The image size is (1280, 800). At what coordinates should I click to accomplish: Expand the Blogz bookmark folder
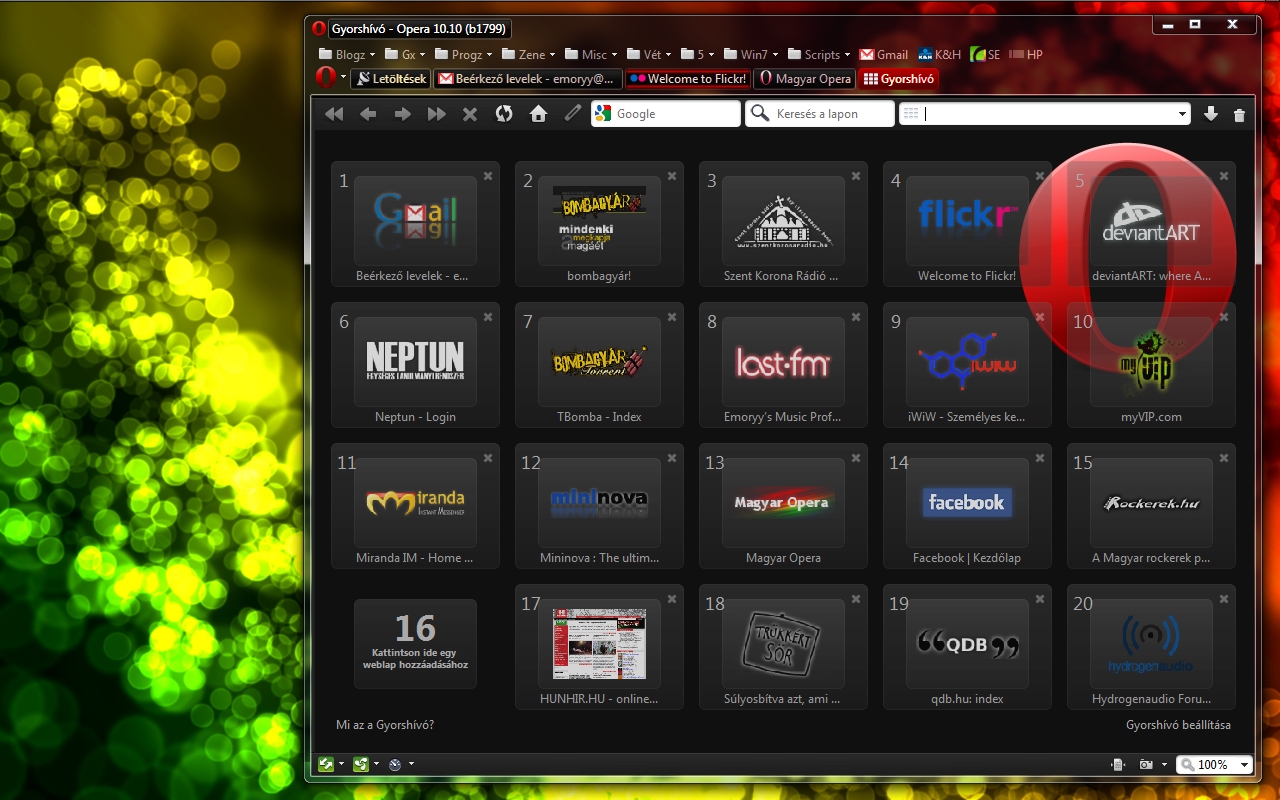pos(347,55)
